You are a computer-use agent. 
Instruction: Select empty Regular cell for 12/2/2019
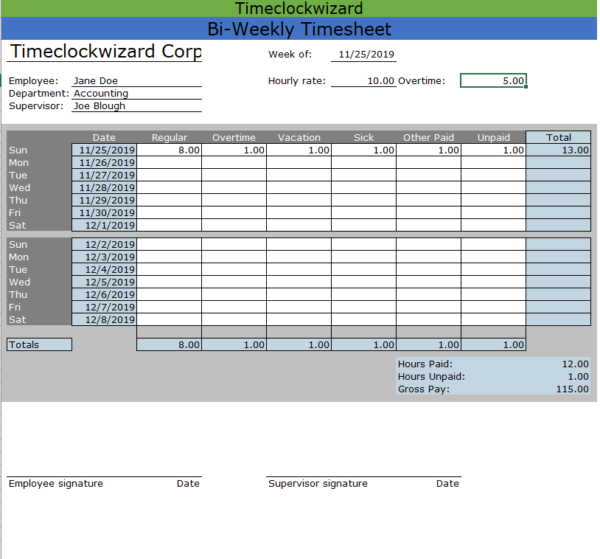pyautogui.click(x=169, y=244)
